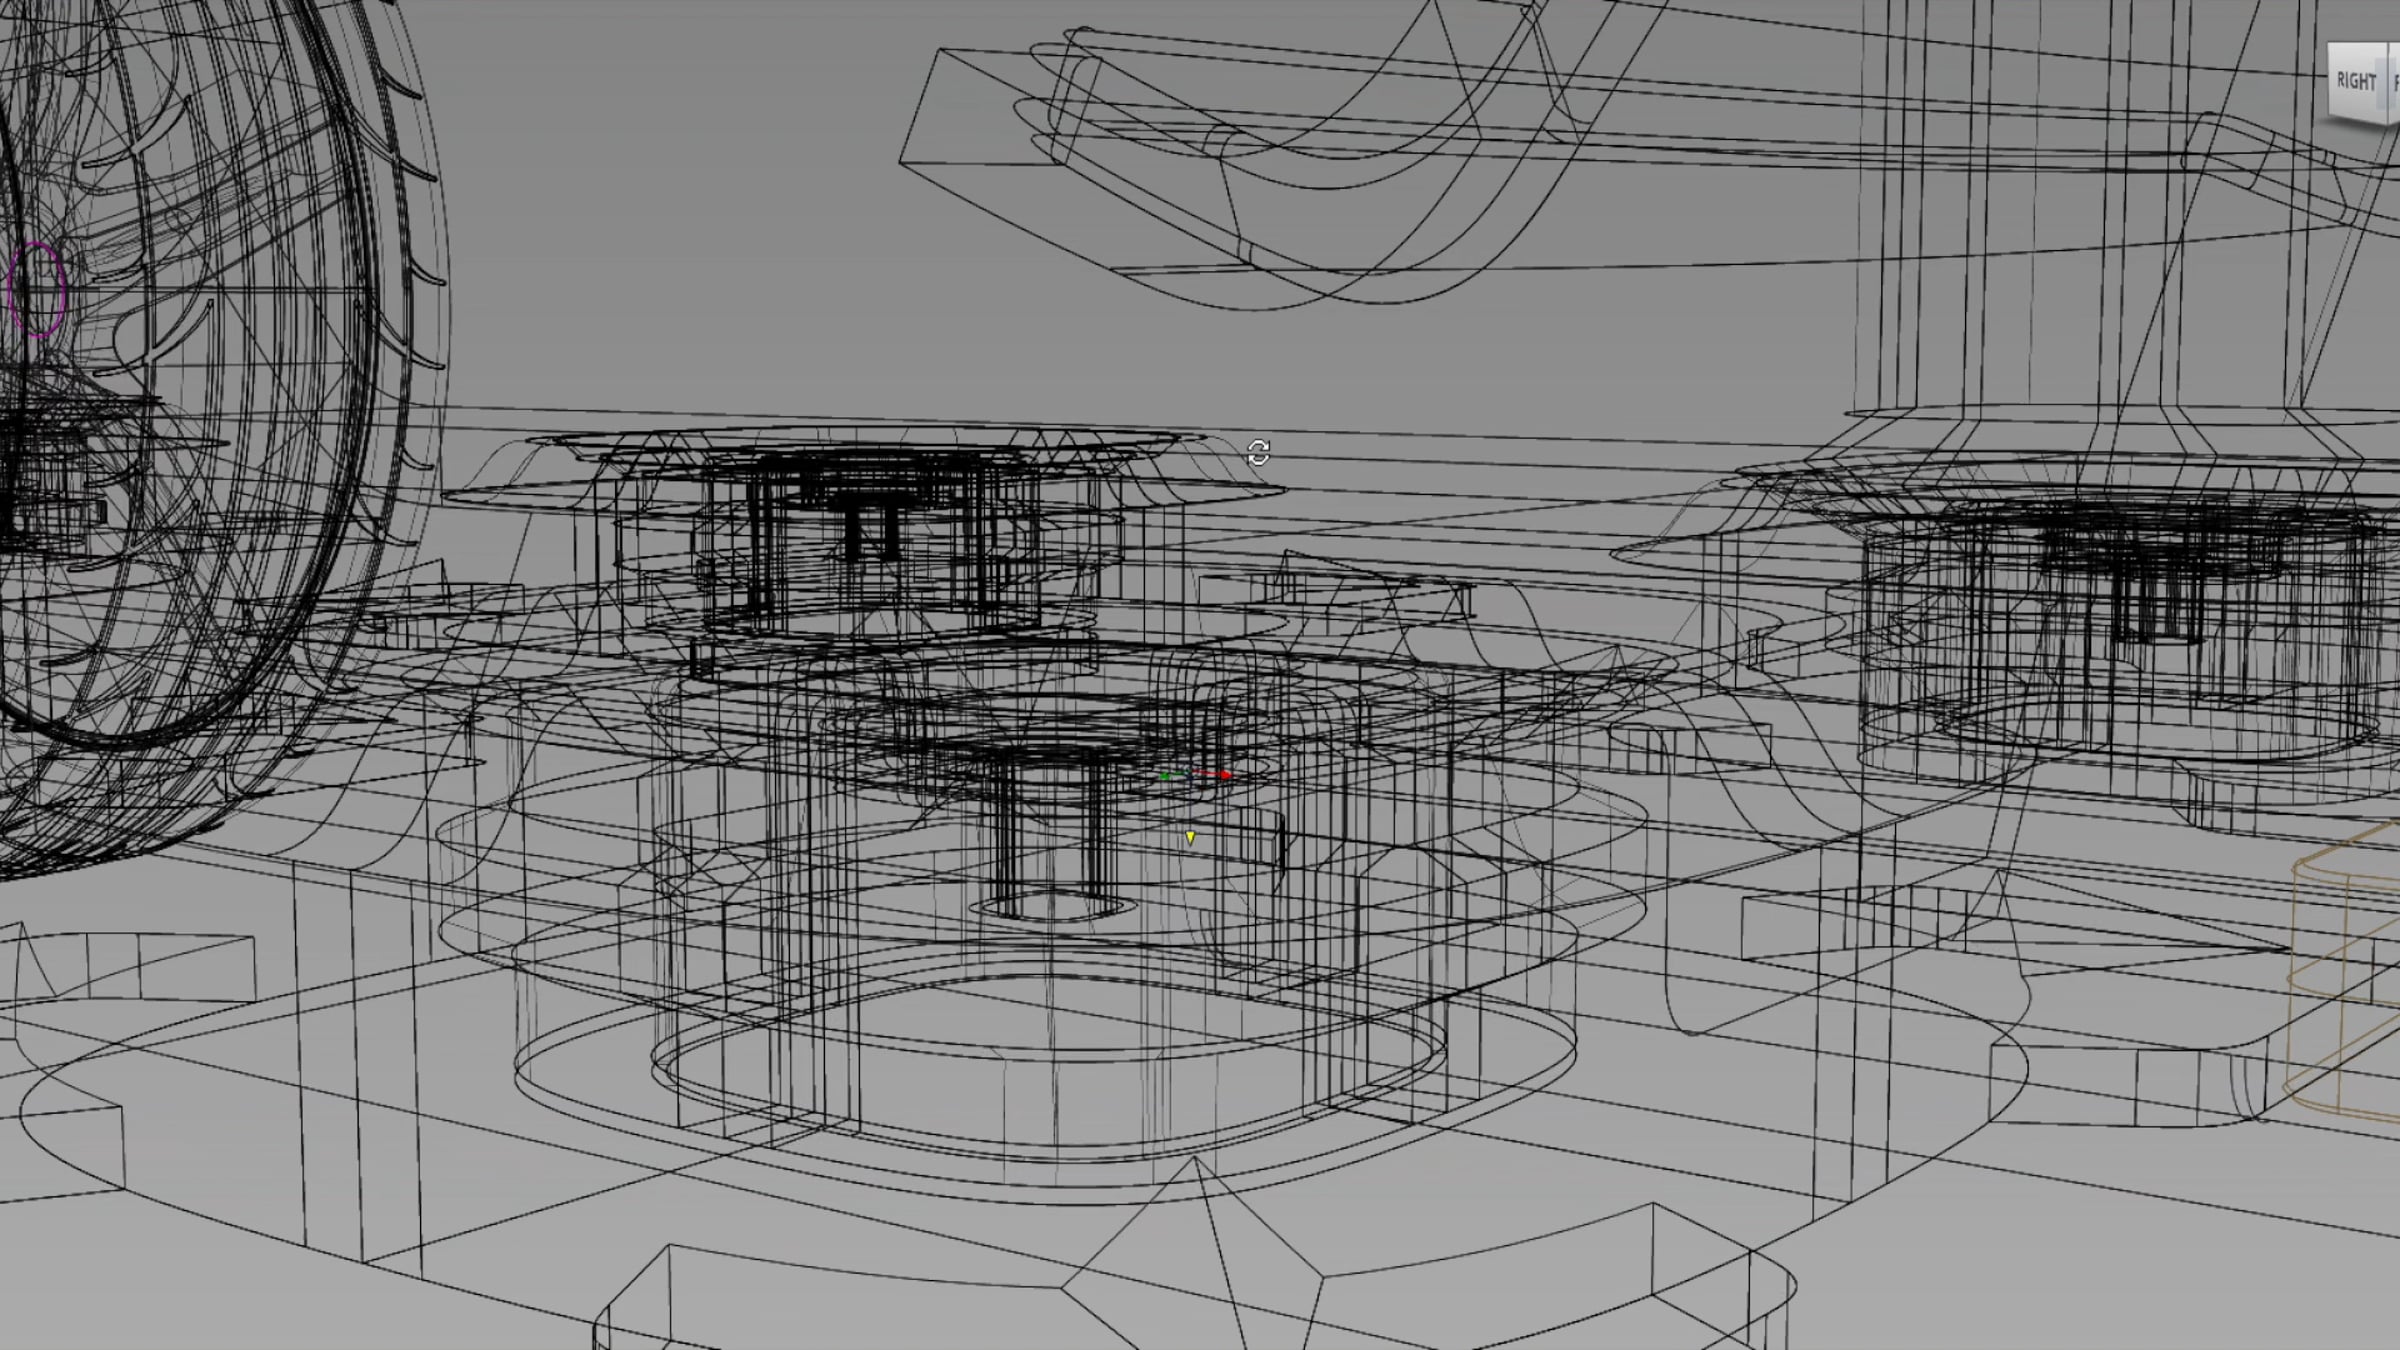
Task: Click the yellow downward-pointing arrow marker
Action: click(x=1190, y=838)
